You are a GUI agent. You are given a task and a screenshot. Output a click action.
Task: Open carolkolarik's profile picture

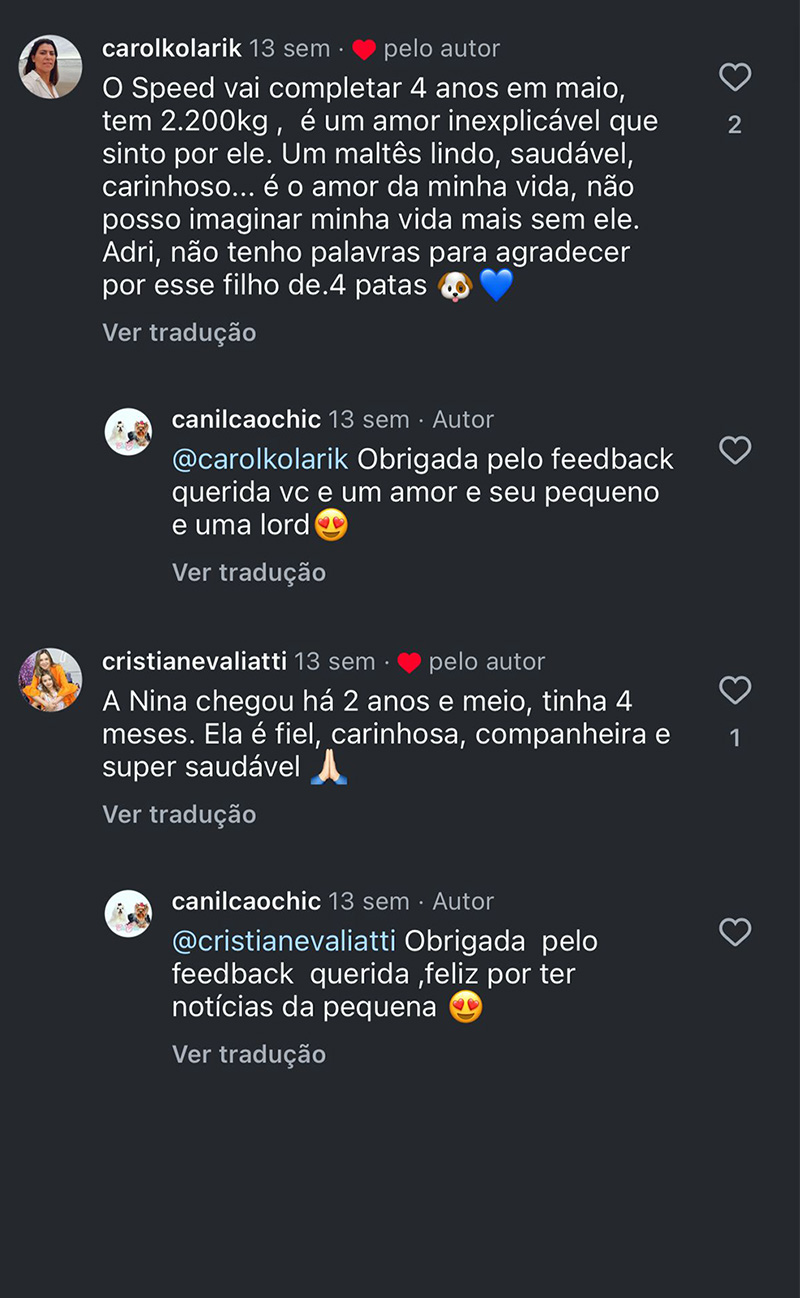click(x=51, y=67)
